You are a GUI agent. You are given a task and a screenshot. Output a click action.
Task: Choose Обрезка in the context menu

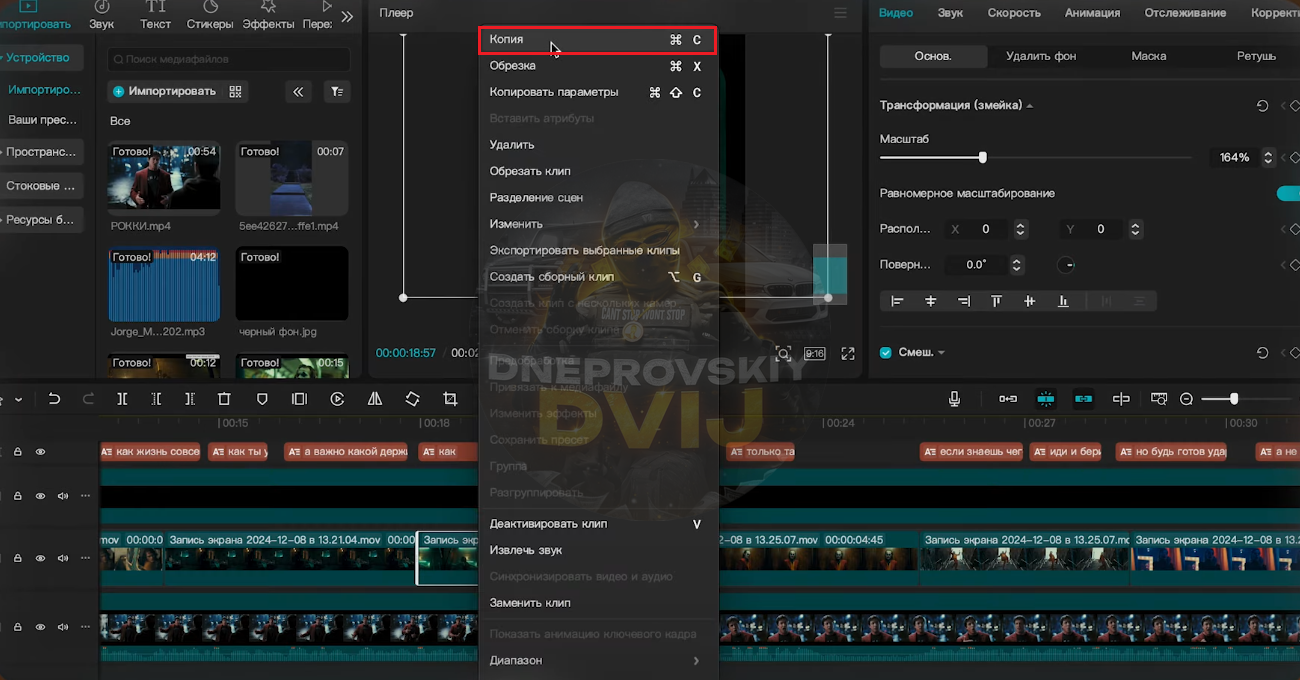[x=598, y=66]
